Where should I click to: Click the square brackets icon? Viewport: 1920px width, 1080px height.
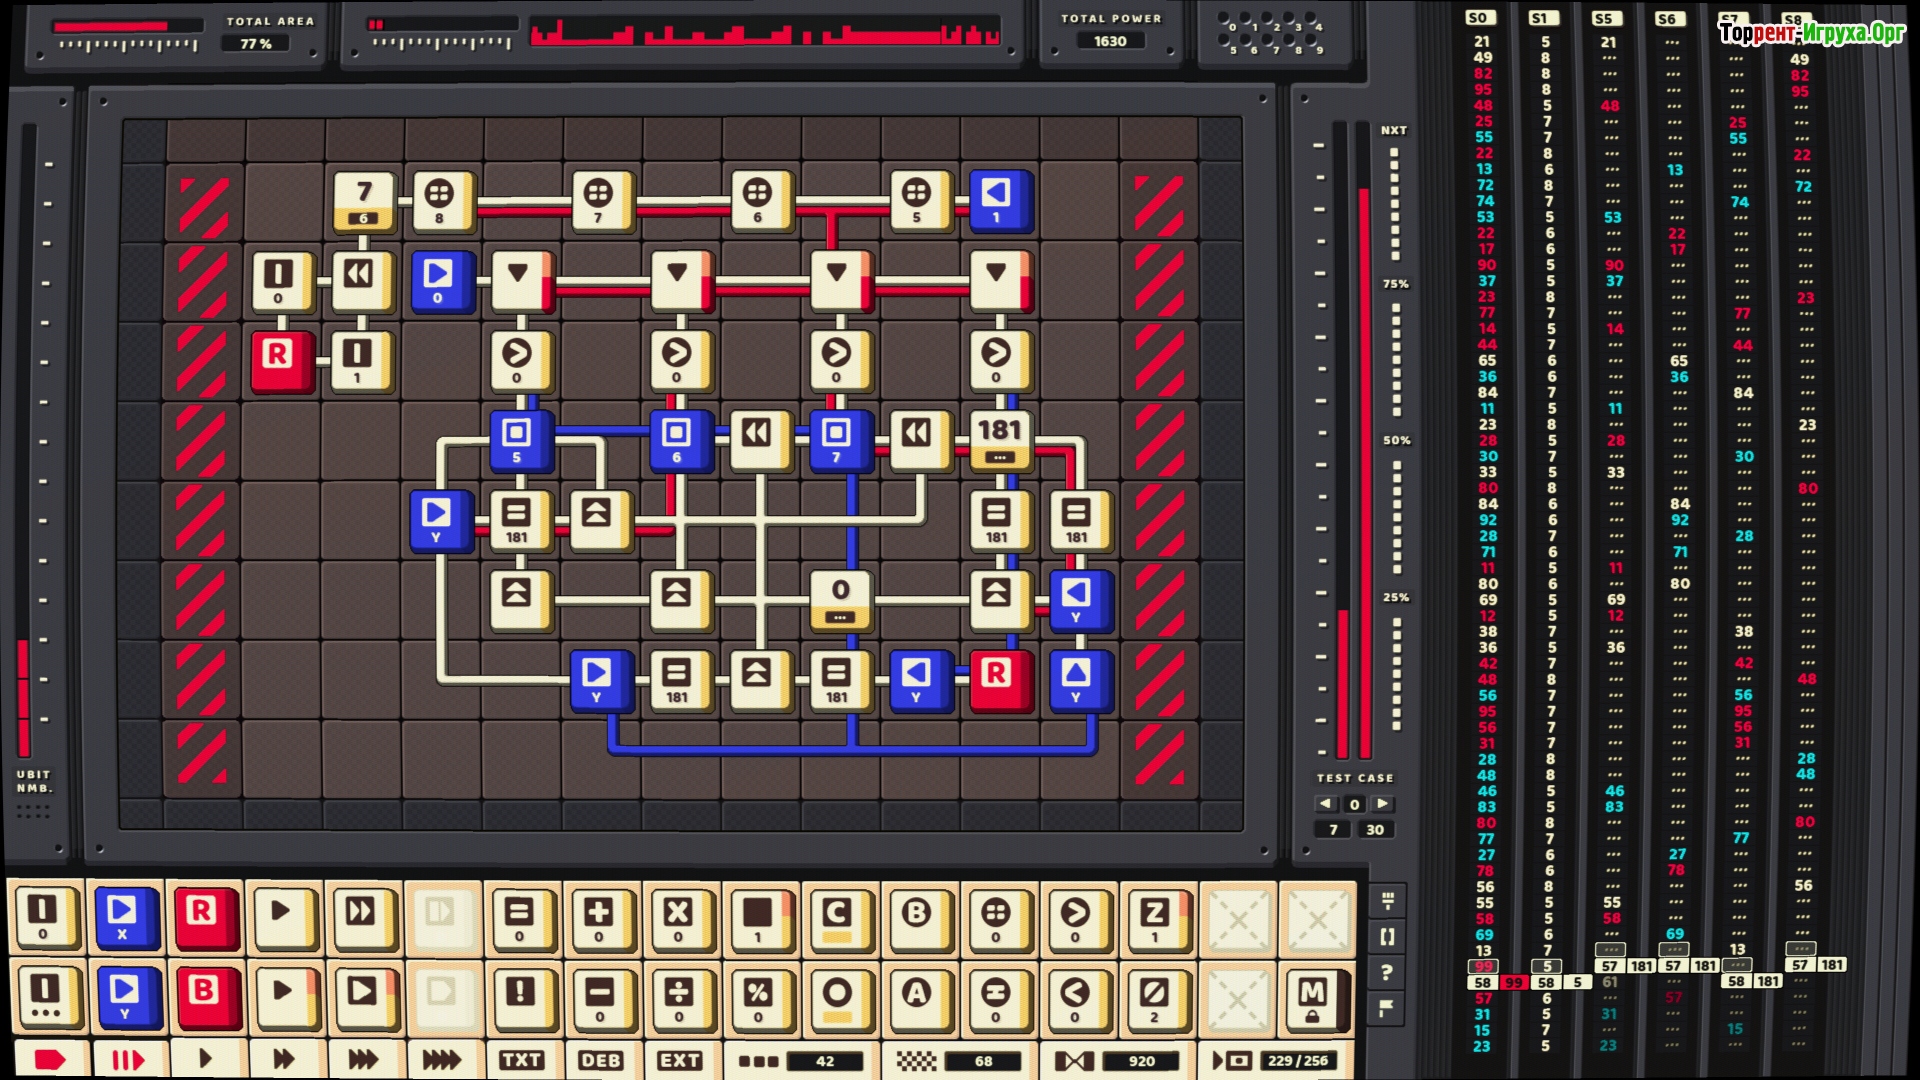(1387, 936)
